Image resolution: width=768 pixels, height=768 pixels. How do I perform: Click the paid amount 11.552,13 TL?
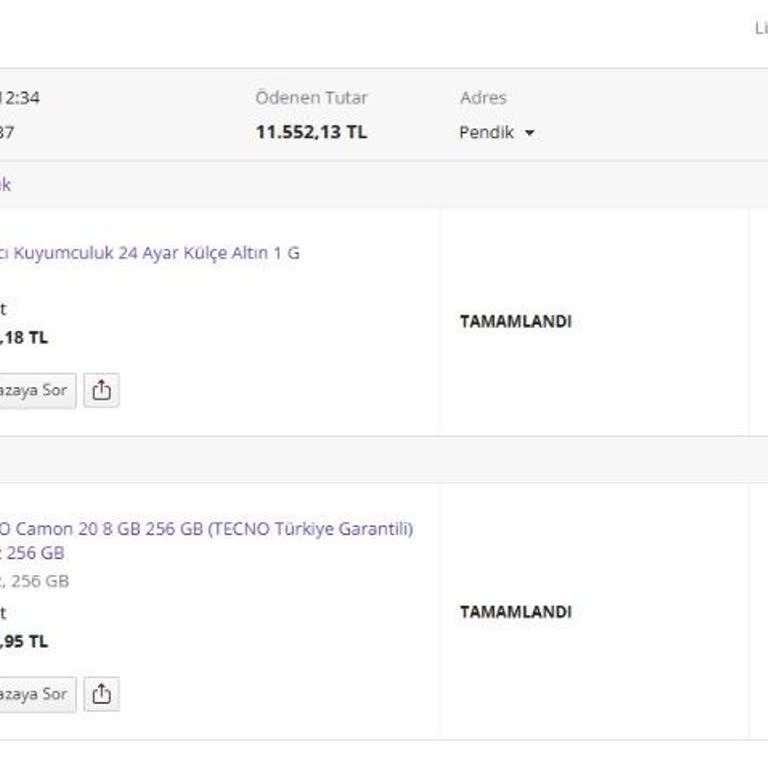[311, 132]
